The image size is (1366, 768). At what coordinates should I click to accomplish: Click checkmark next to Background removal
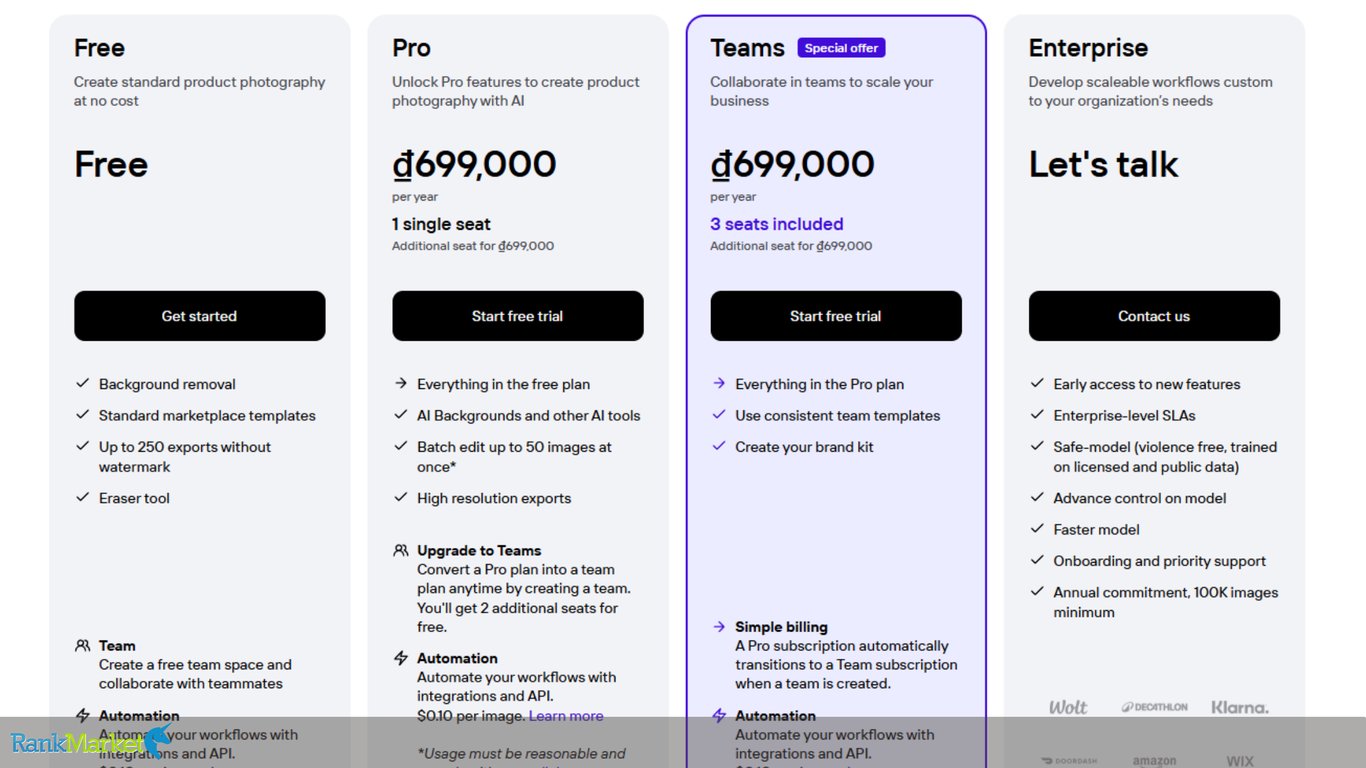[x=83, y=383]
